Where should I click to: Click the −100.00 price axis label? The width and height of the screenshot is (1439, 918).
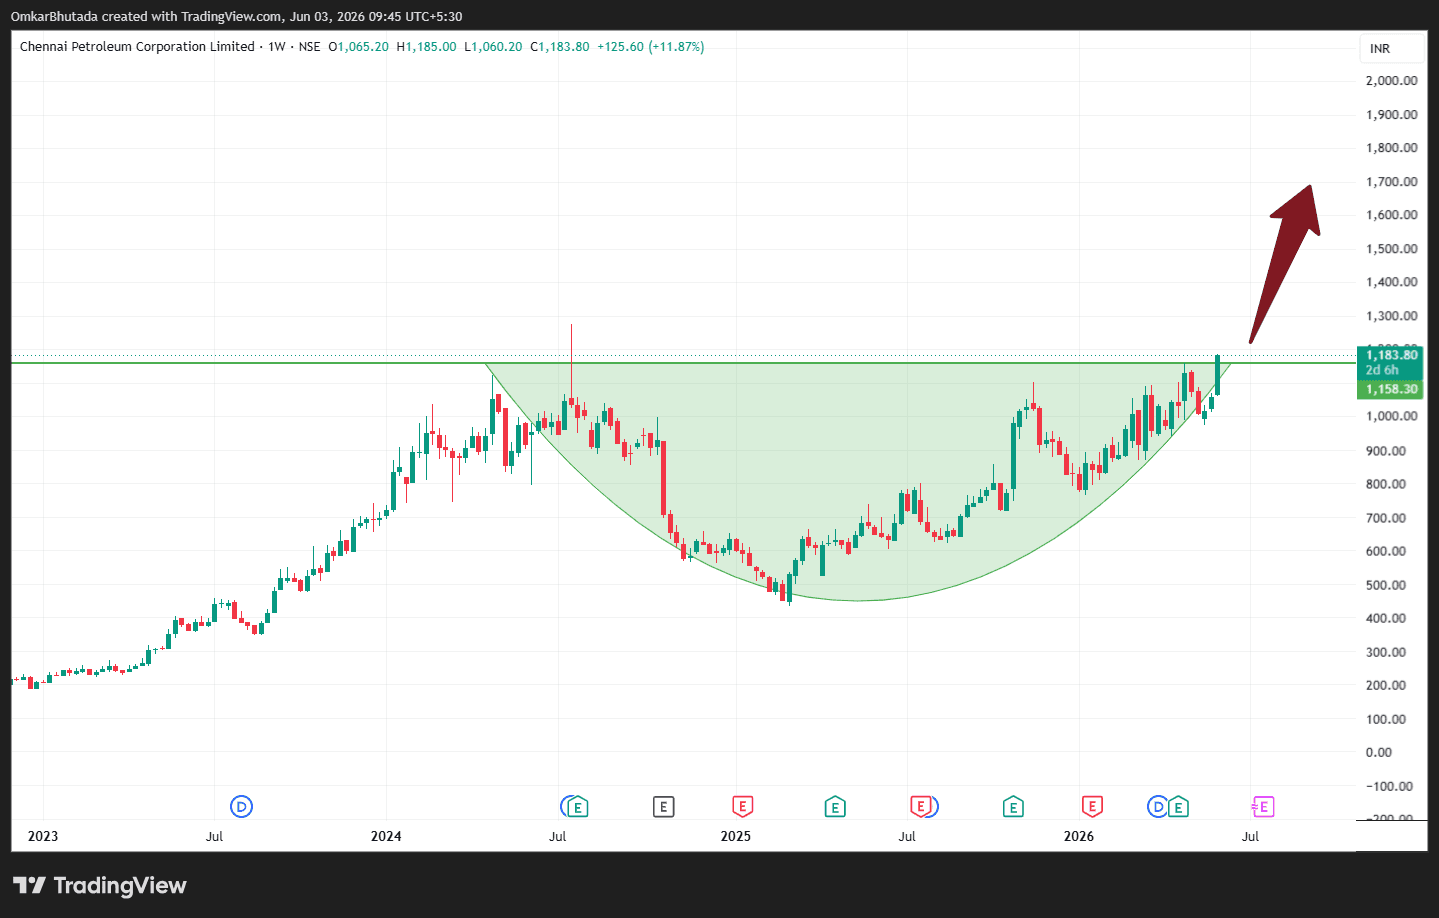[1389, 786]
